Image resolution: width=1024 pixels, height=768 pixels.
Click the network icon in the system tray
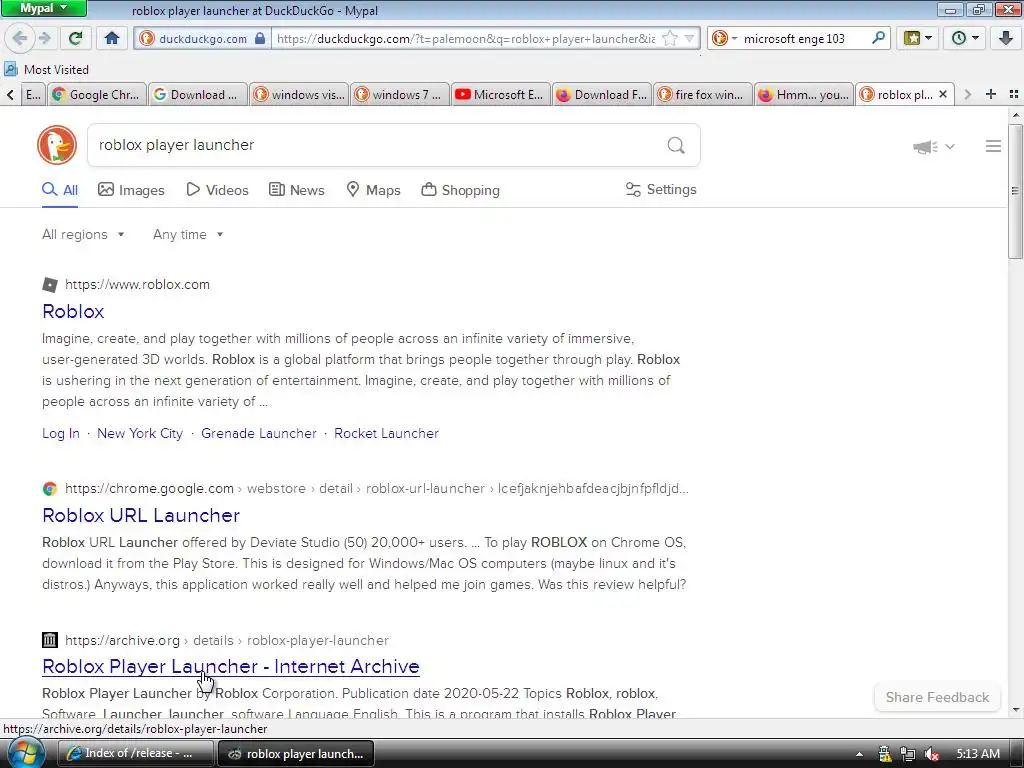pos(907,754)
